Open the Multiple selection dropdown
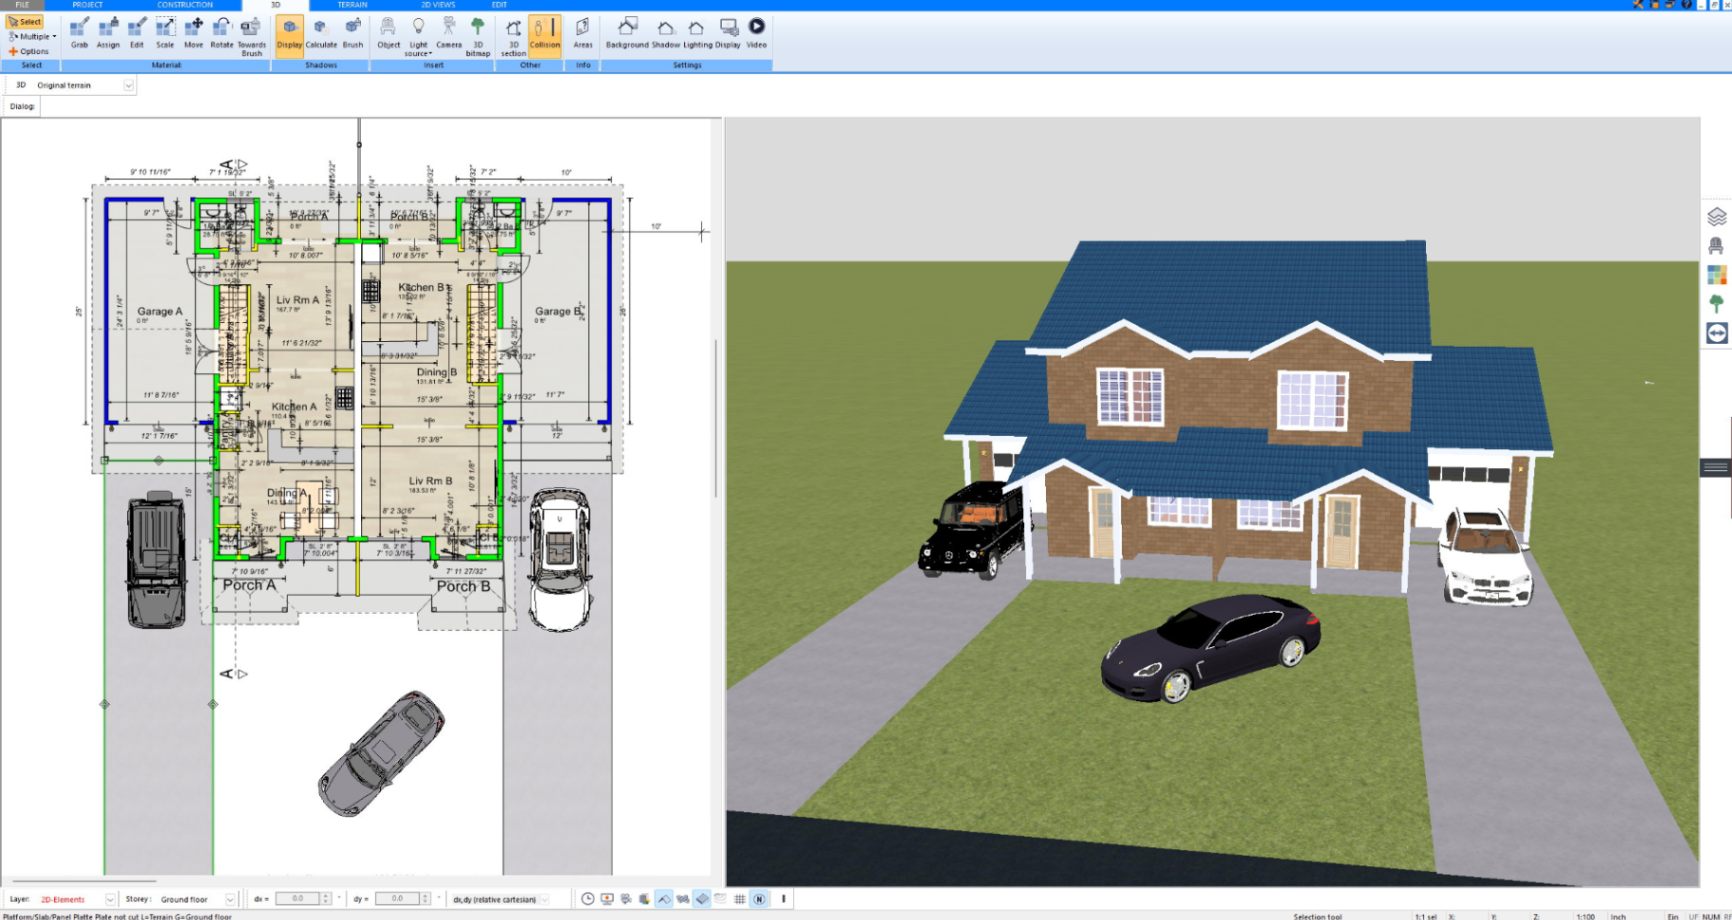This screenshot has height=920, width=1732. pyautogui.click(x=32, y=36)
